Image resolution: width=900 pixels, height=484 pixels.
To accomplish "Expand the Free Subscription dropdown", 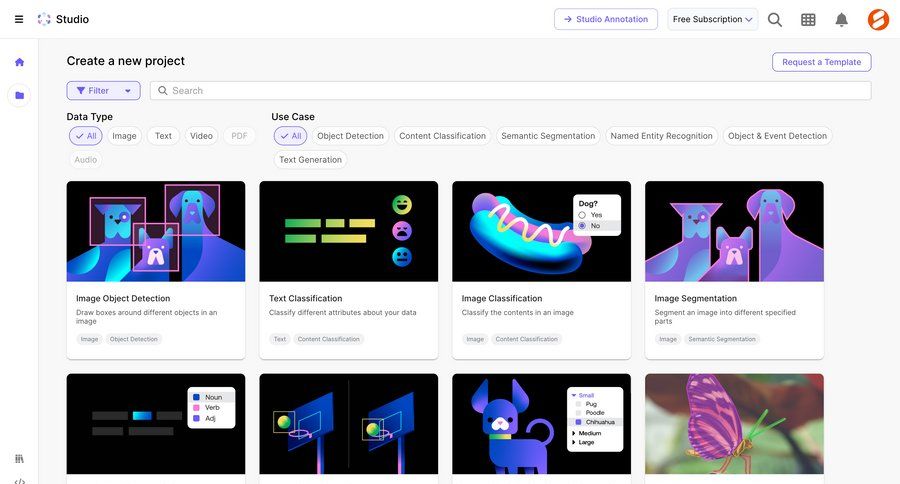I will (712, 19).
